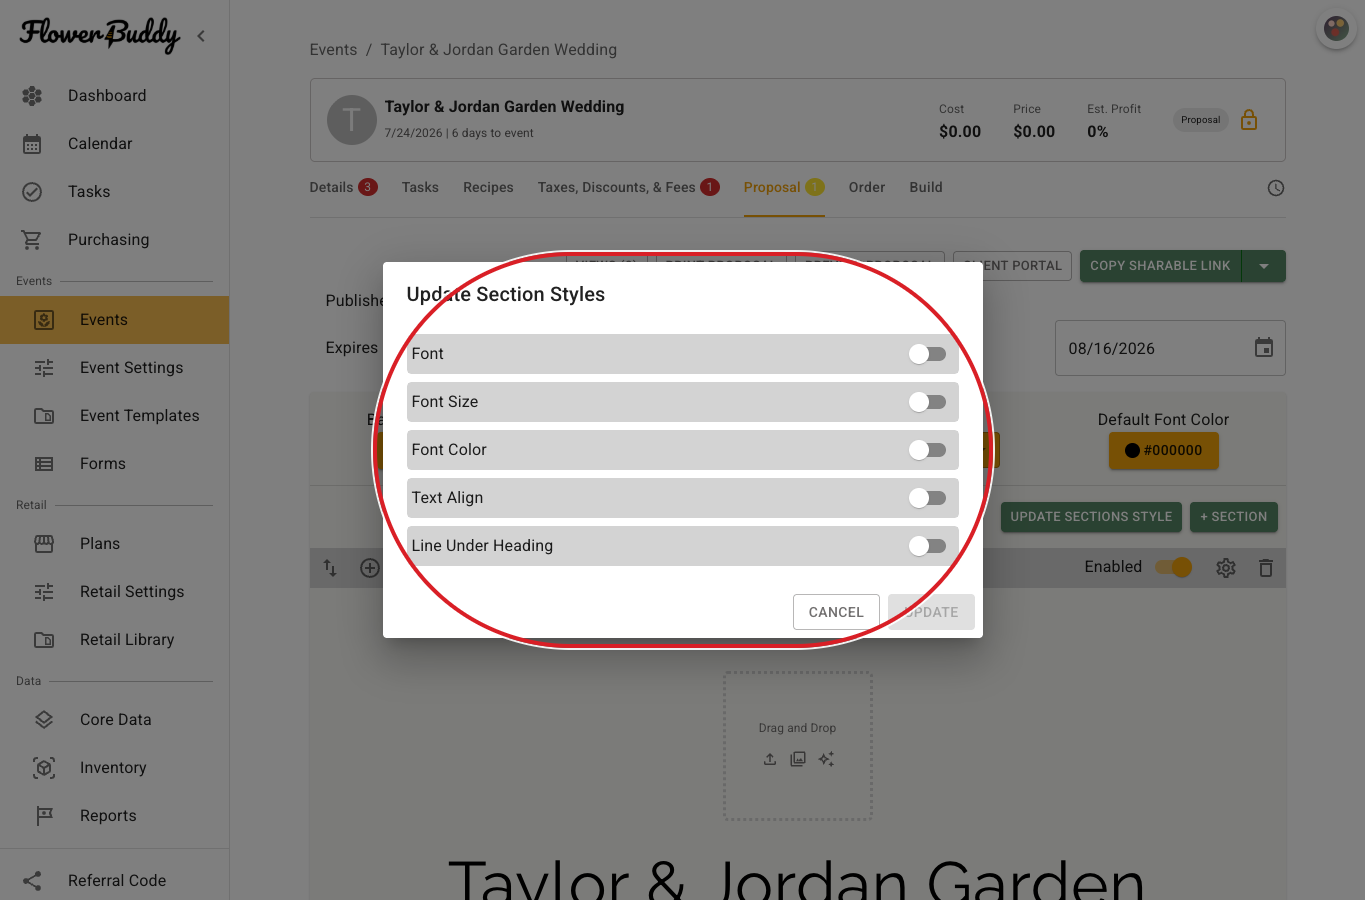Click the + Section button
The height and width of the screenshot is (900, 1365).
1234,517
